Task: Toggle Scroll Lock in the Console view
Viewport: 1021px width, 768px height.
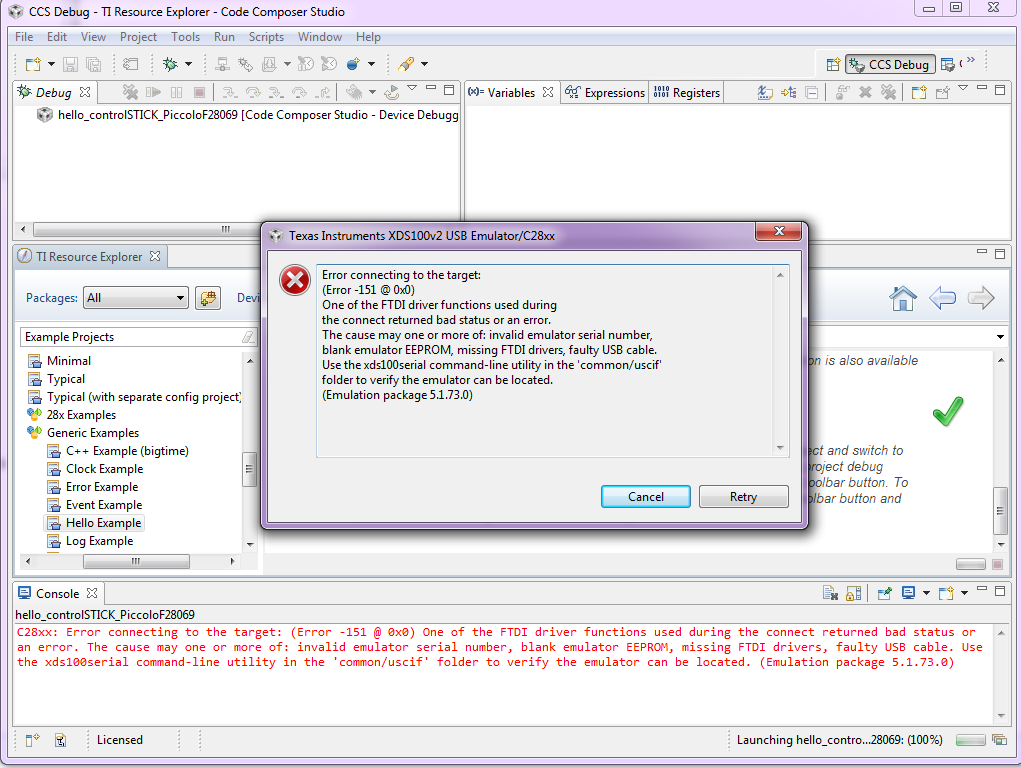Action: pos(851,592)
